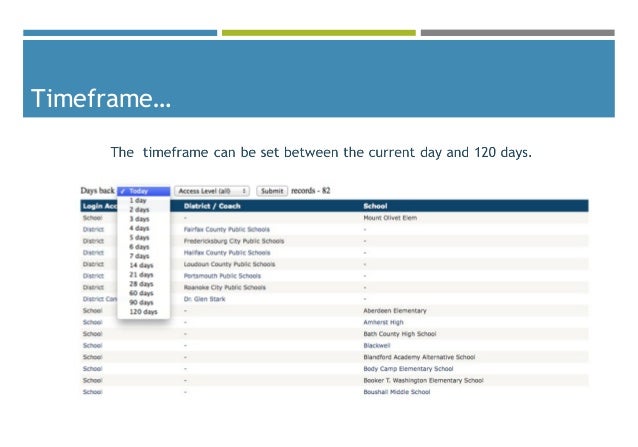Pick 14 days in the dropdown list
The width and height of the screenshot is (638, 447).
143,265
